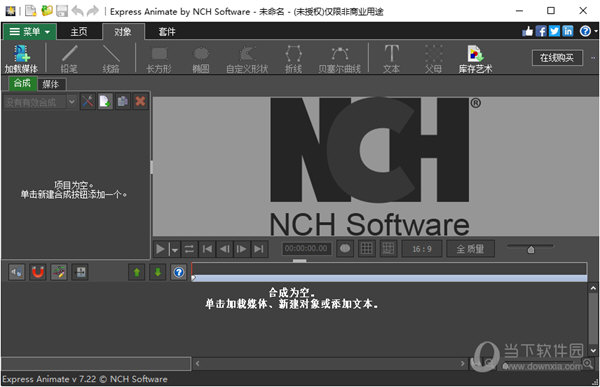Screen dimensions: 600x387
Task: Step forward one frame
Action: point(242,249)
